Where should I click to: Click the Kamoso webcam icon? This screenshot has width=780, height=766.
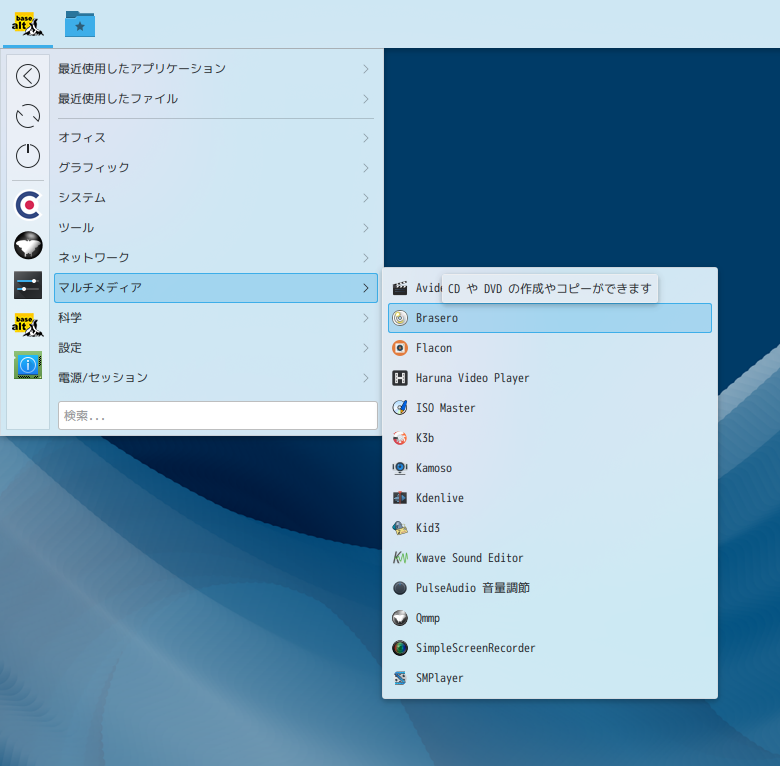pyautogui.click(x=400, y=468)
